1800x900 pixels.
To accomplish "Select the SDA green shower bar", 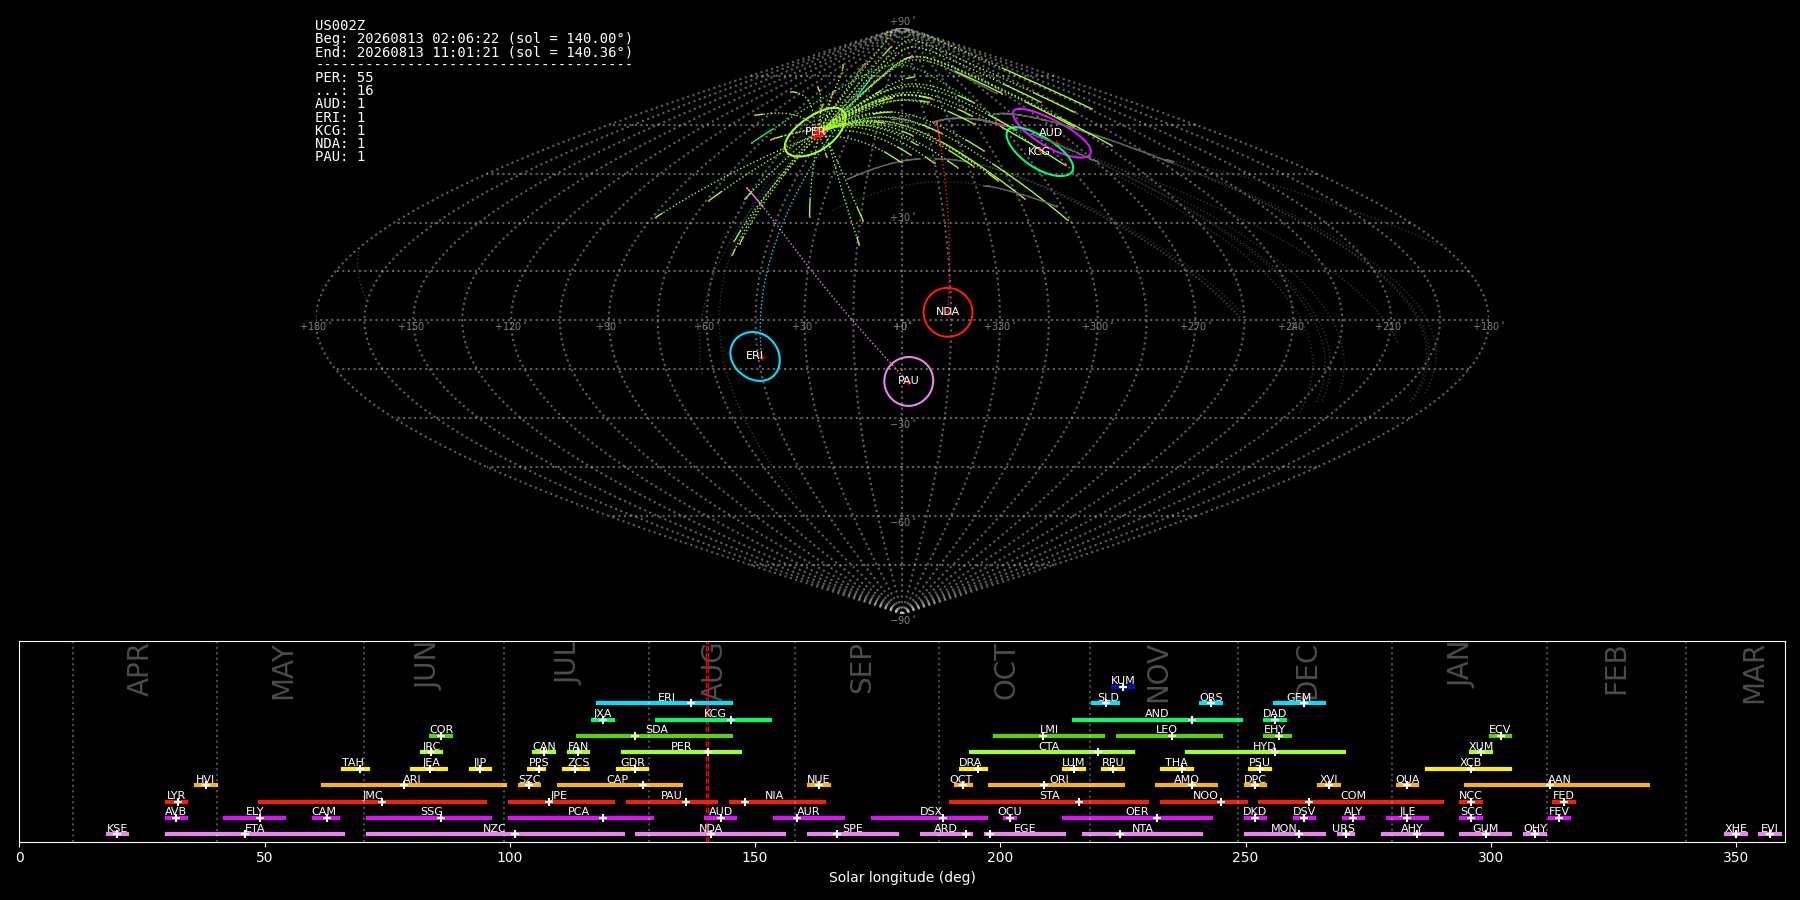I will tap(654, 736).
